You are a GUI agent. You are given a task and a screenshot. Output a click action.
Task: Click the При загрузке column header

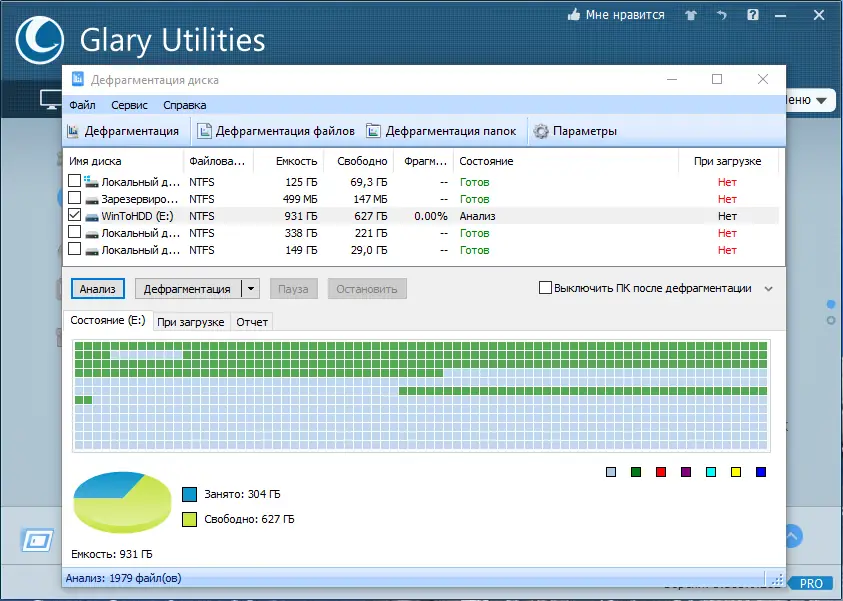coord(728,161)
